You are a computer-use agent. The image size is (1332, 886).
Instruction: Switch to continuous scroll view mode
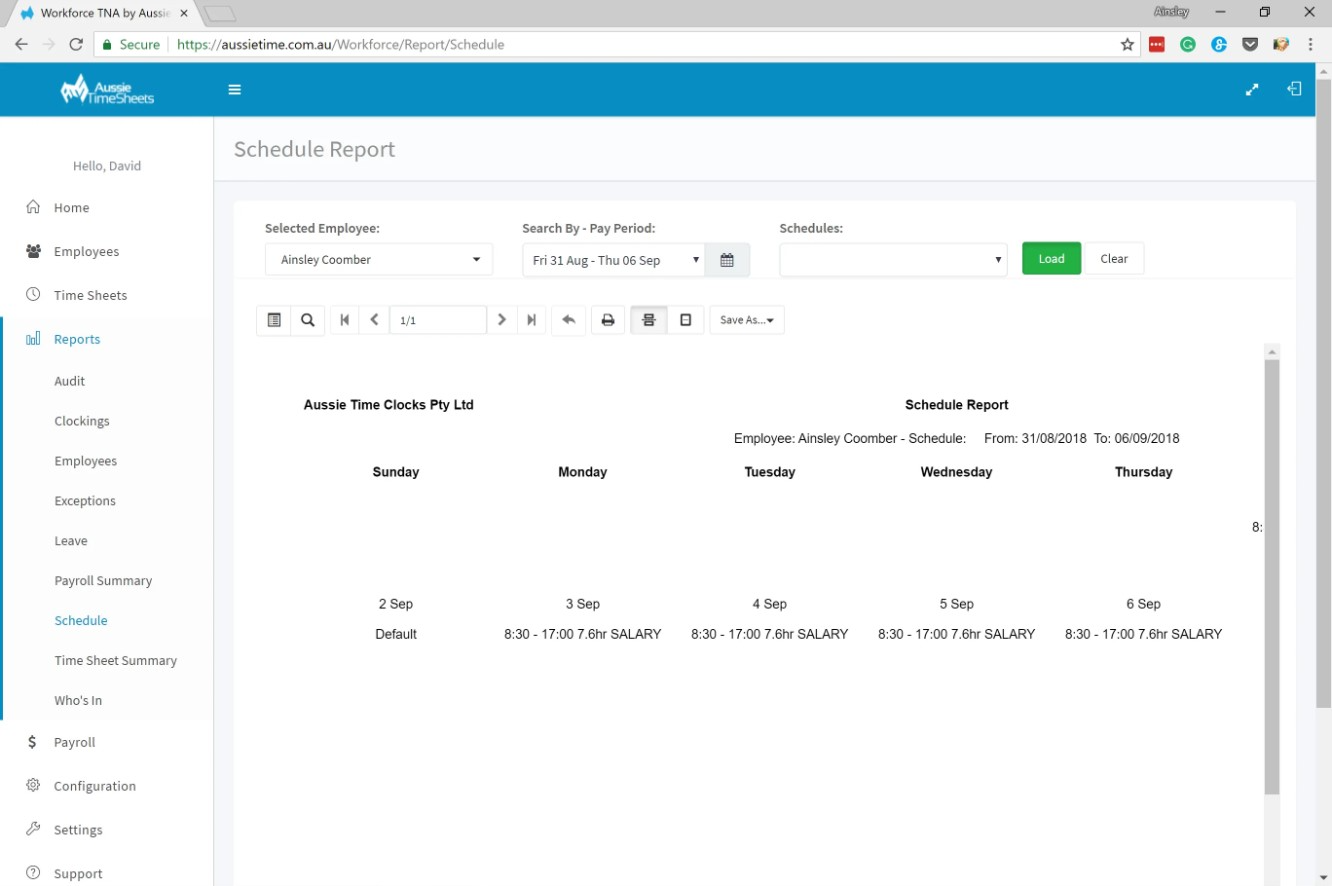tap(648, 319)
